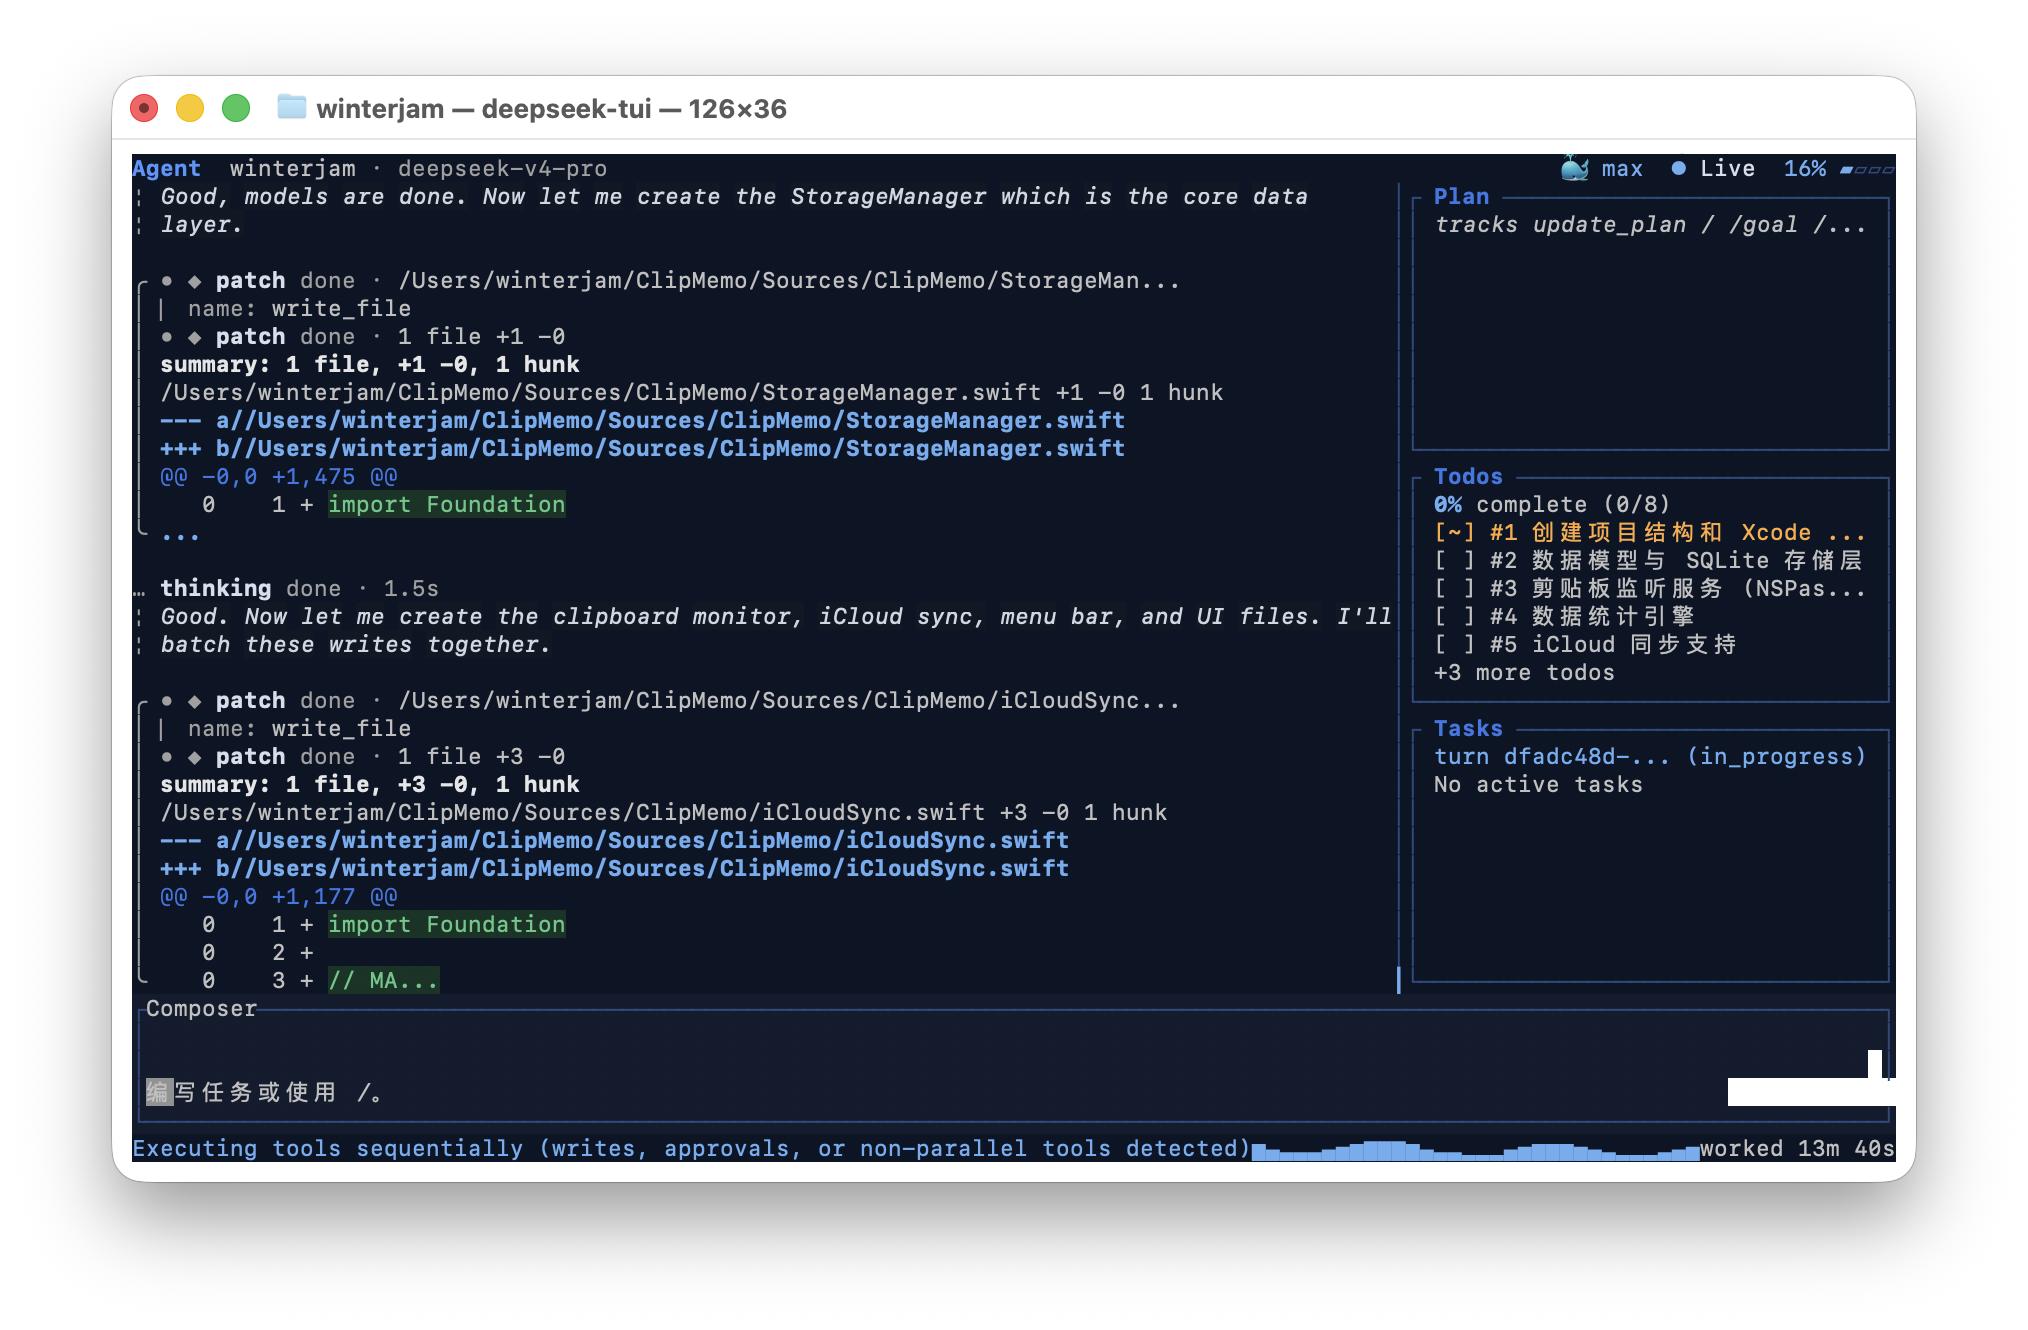Click the yellow minimize window button

click(x=190, y=108)
